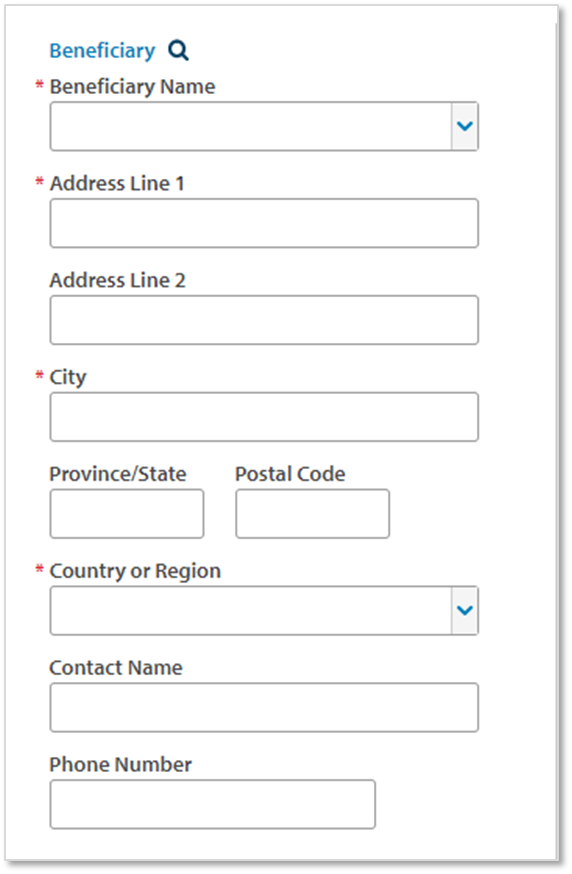Expand the Beneficiary Name dropdown arrow

point(464,127)
